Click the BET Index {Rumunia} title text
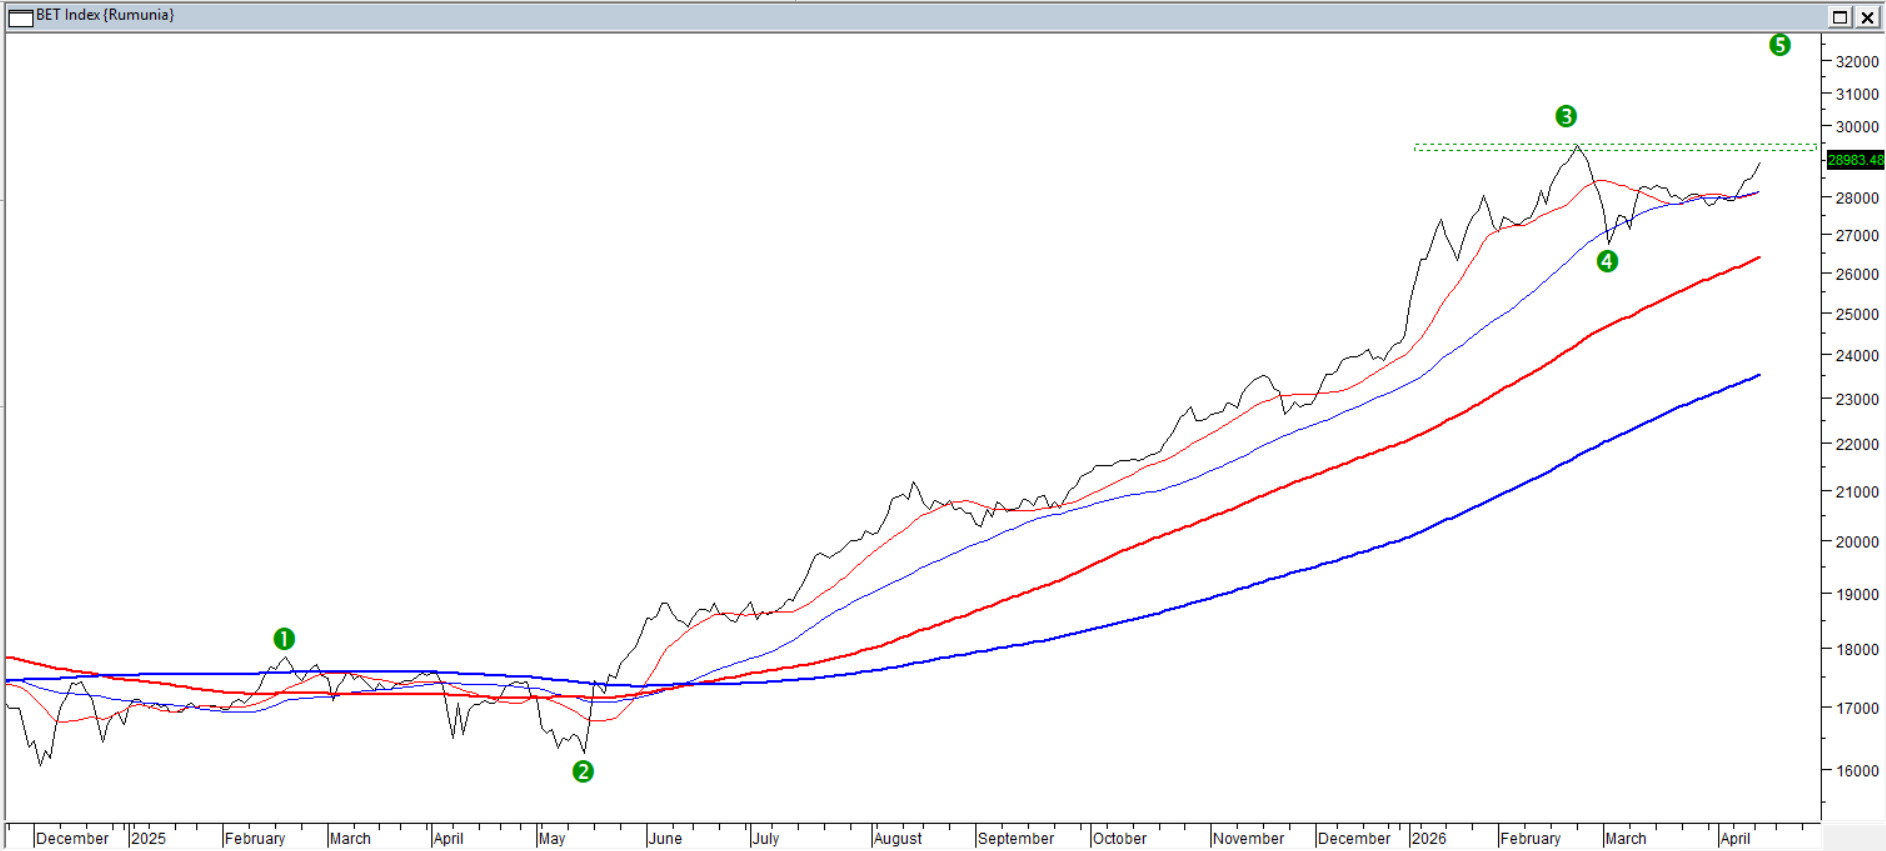 105,15
